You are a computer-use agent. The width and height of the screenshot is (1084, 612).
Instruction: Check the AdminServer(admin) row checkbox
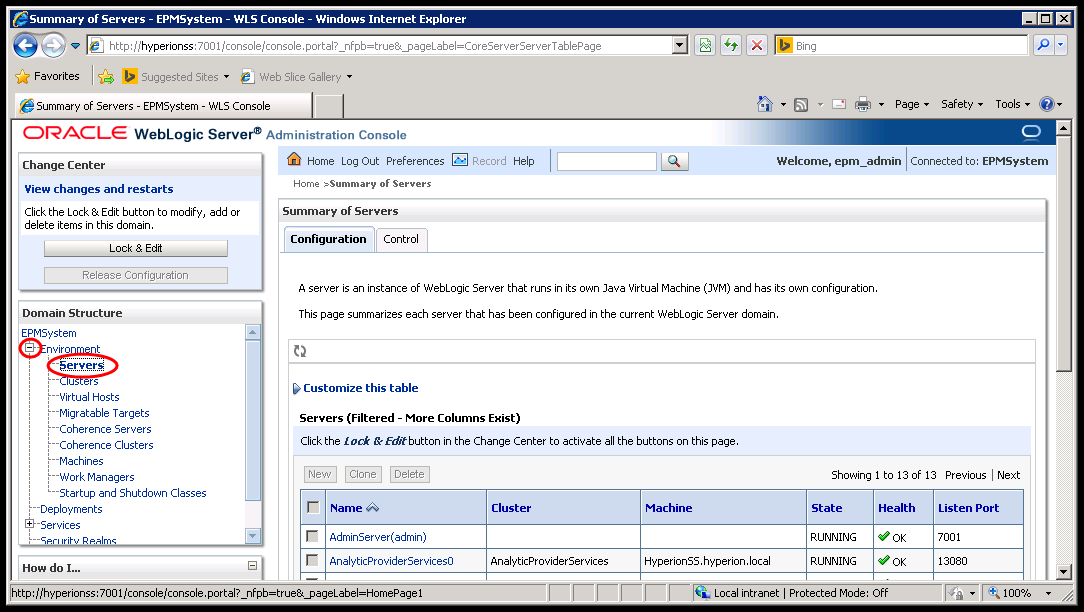[312, 536]
